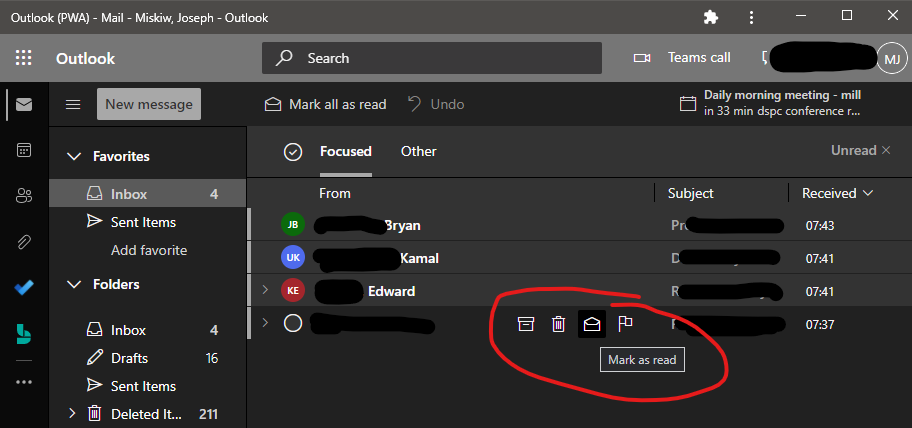
Task: Open Inbox under Favorites
Action: [148, 194]
